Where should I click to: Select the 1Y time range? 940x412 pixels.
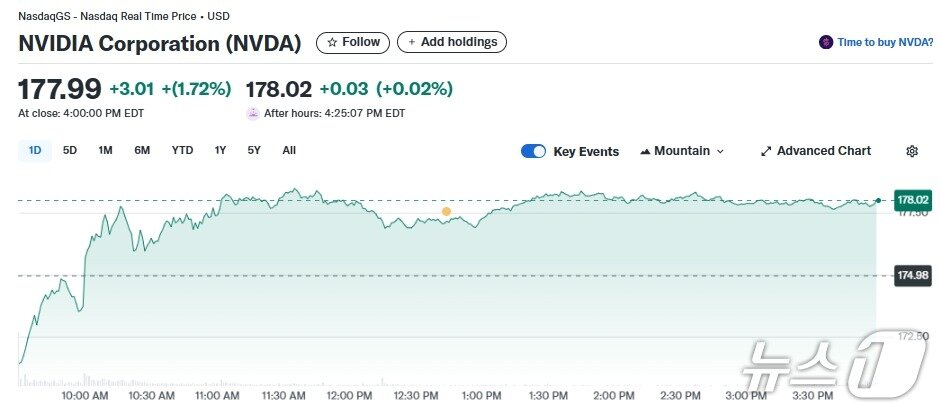pyautogui.click(x=220, y=151)
